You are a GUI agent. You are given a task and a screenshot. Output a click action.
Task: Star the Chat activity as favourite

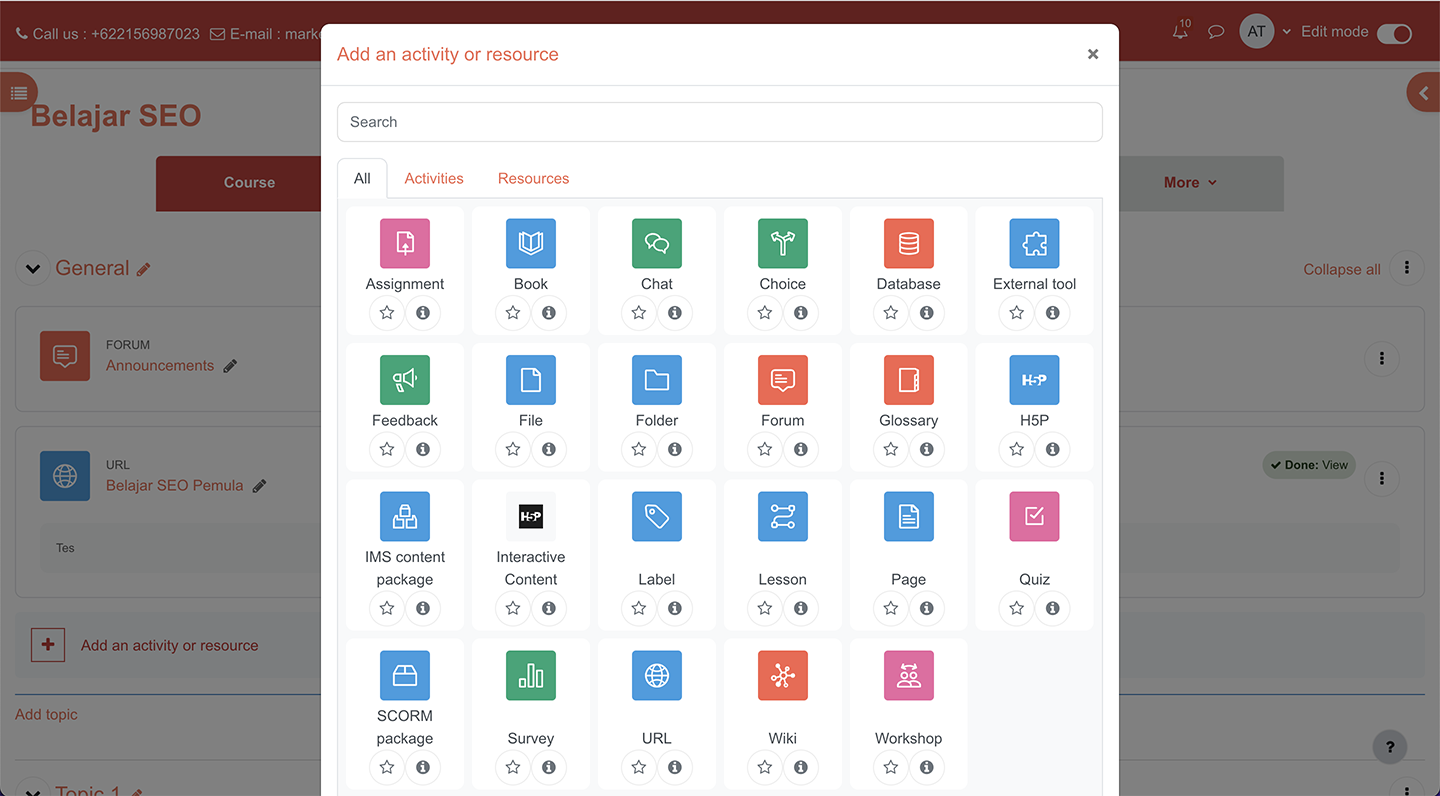pos(639,313)
